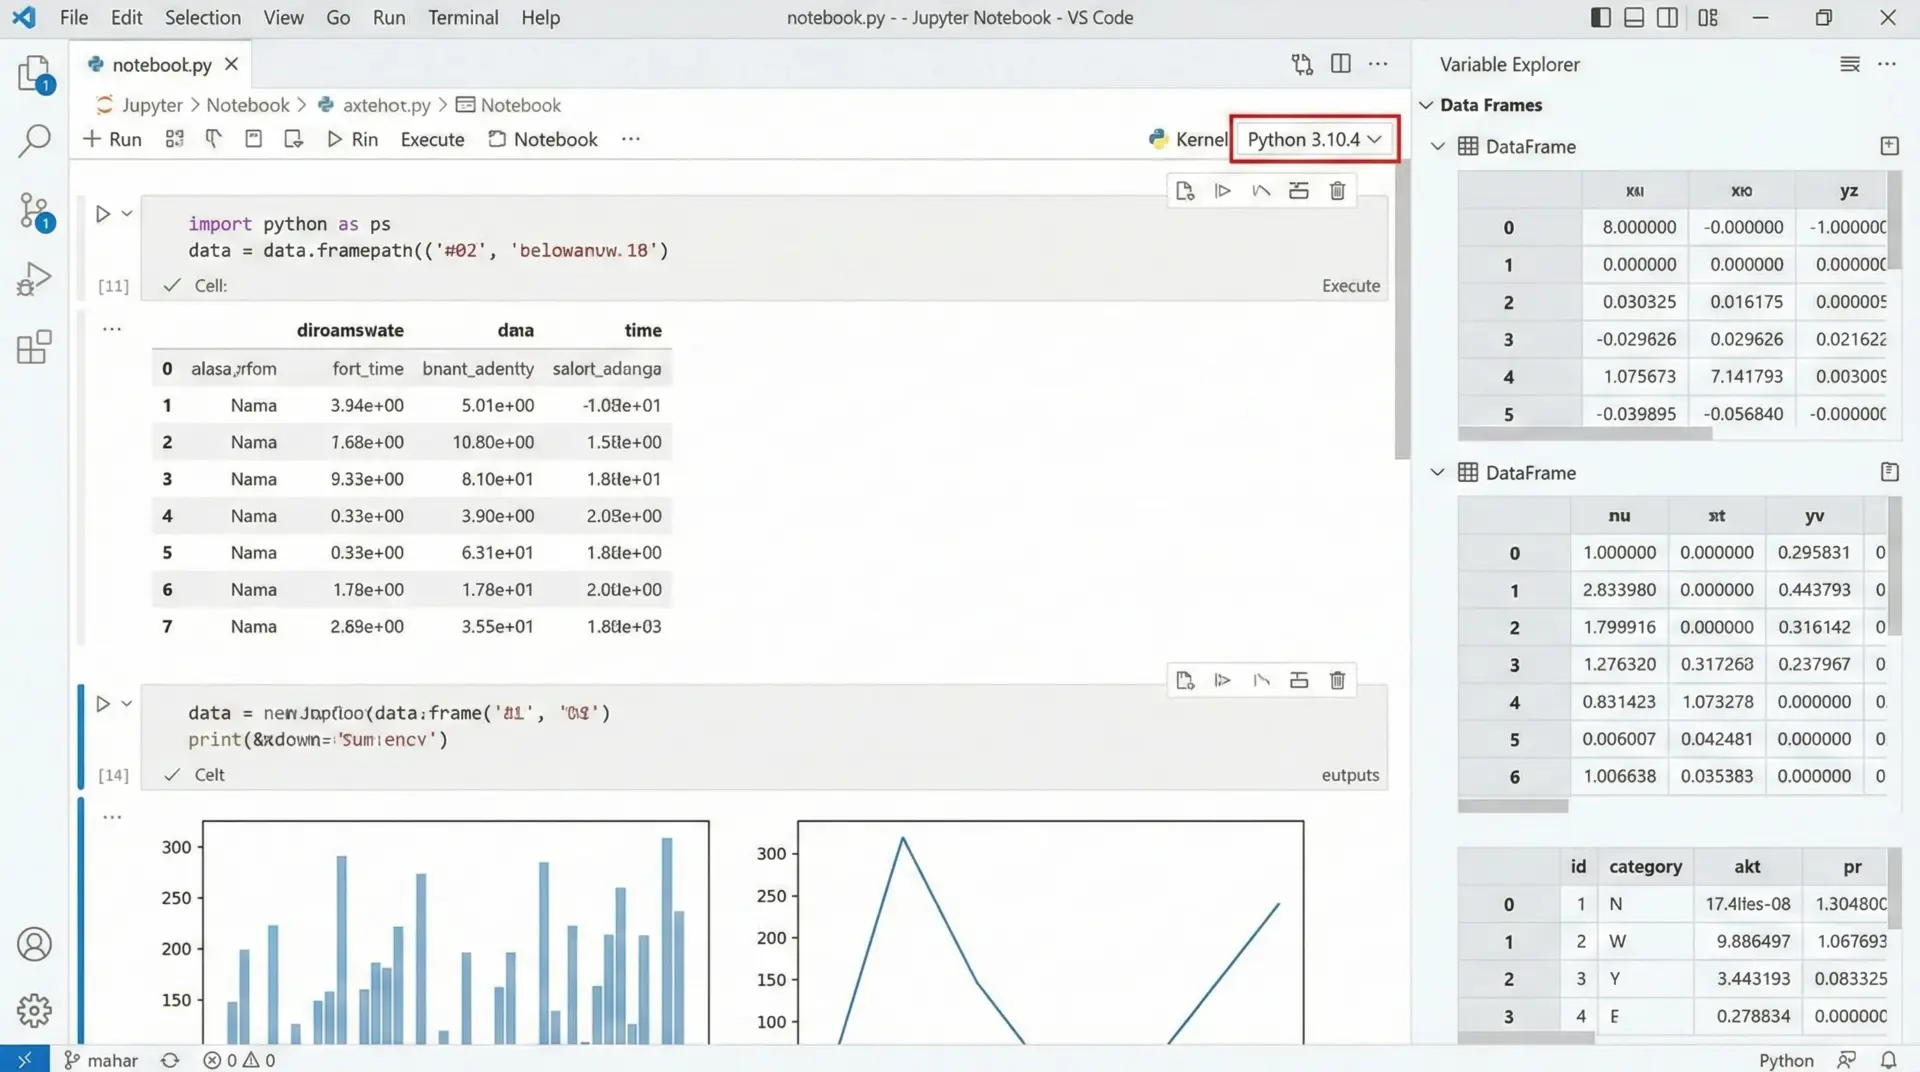The height and width of the screenshot is (1072, 1920).
Task: Toggle the primary side bar layout
Action: (x=1600, y=18)
